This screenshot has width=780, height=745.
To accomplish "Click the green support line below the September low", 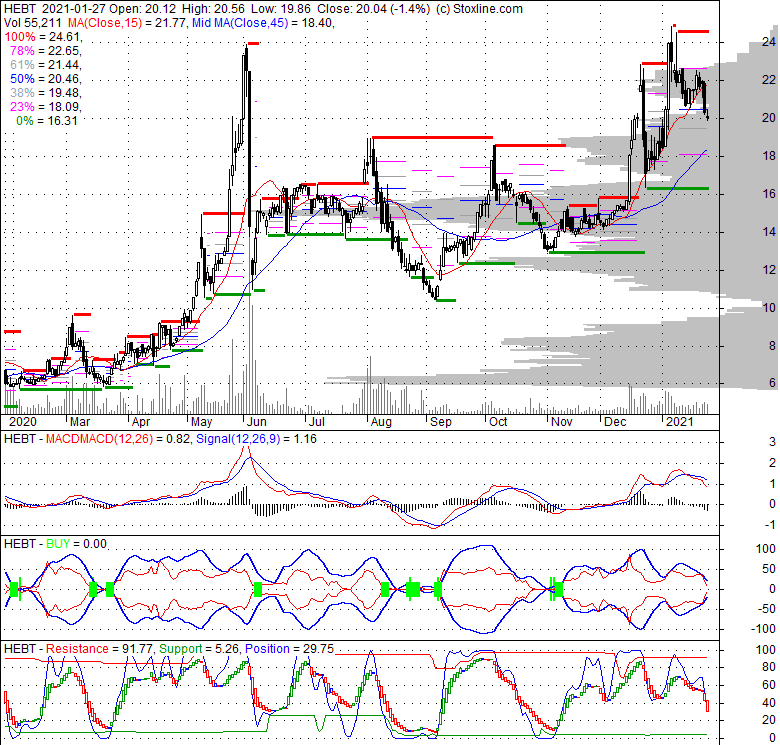I will 445,300.
